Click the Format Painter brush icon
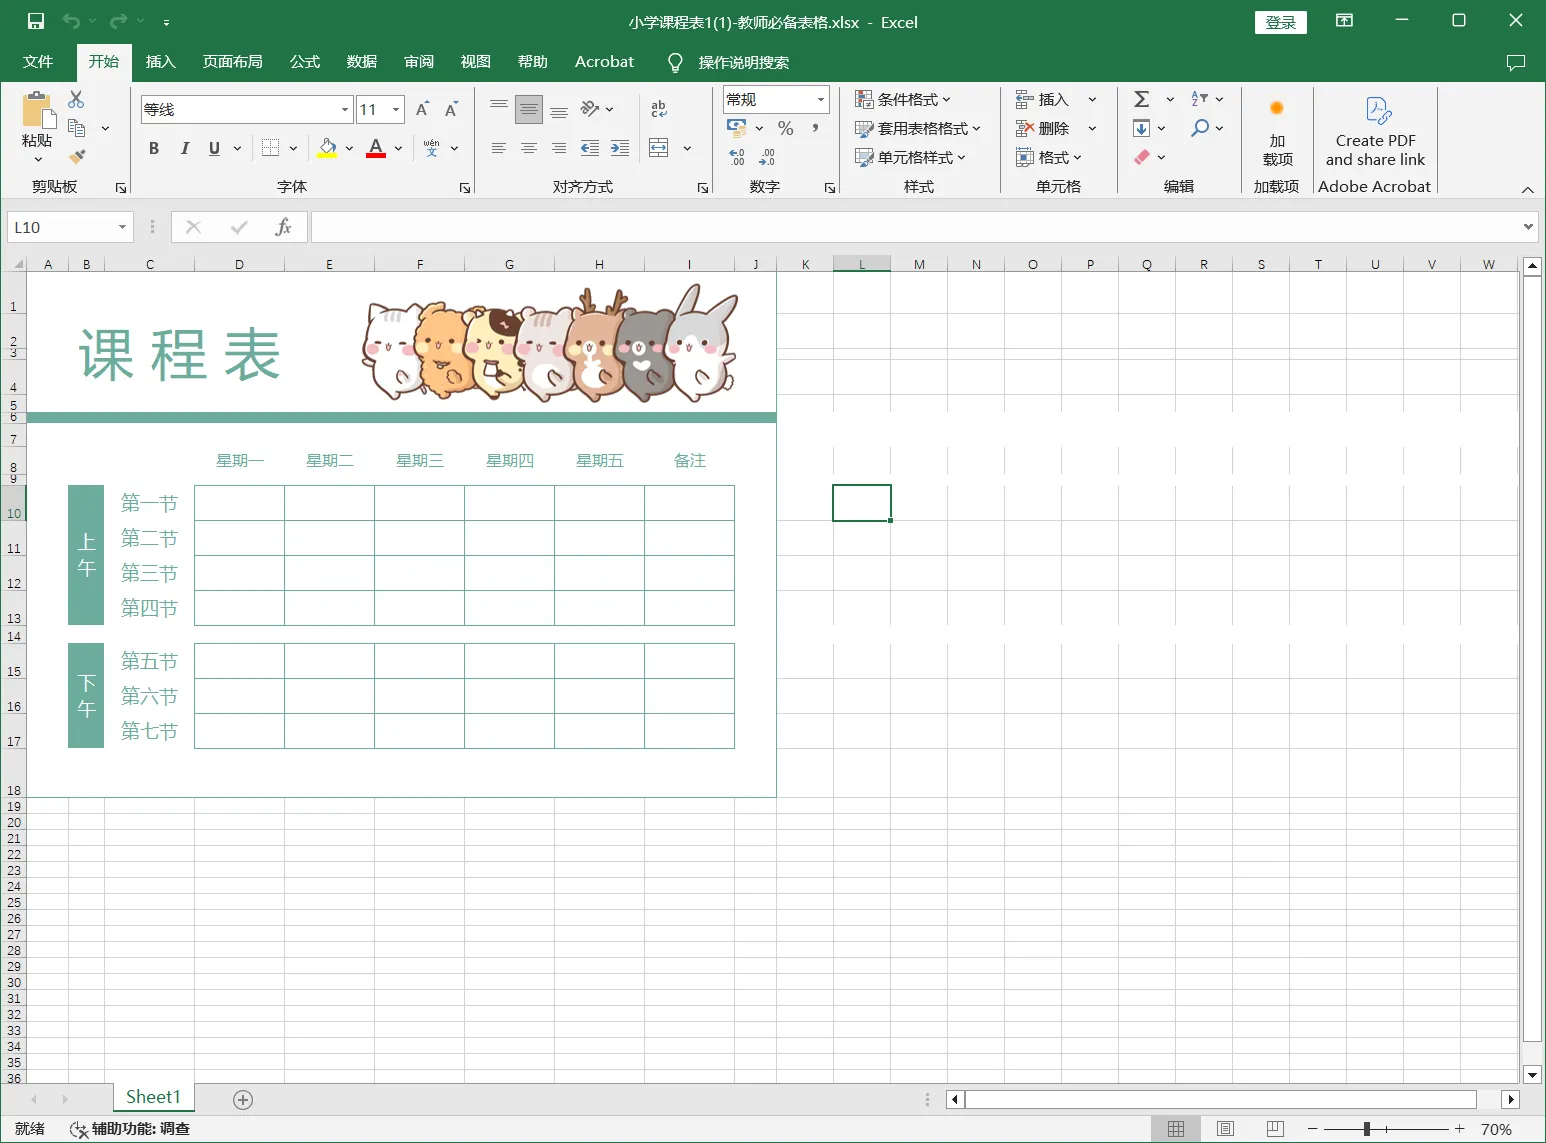The height and width of the screenshot is (1143, 1546). click(77, 157)
